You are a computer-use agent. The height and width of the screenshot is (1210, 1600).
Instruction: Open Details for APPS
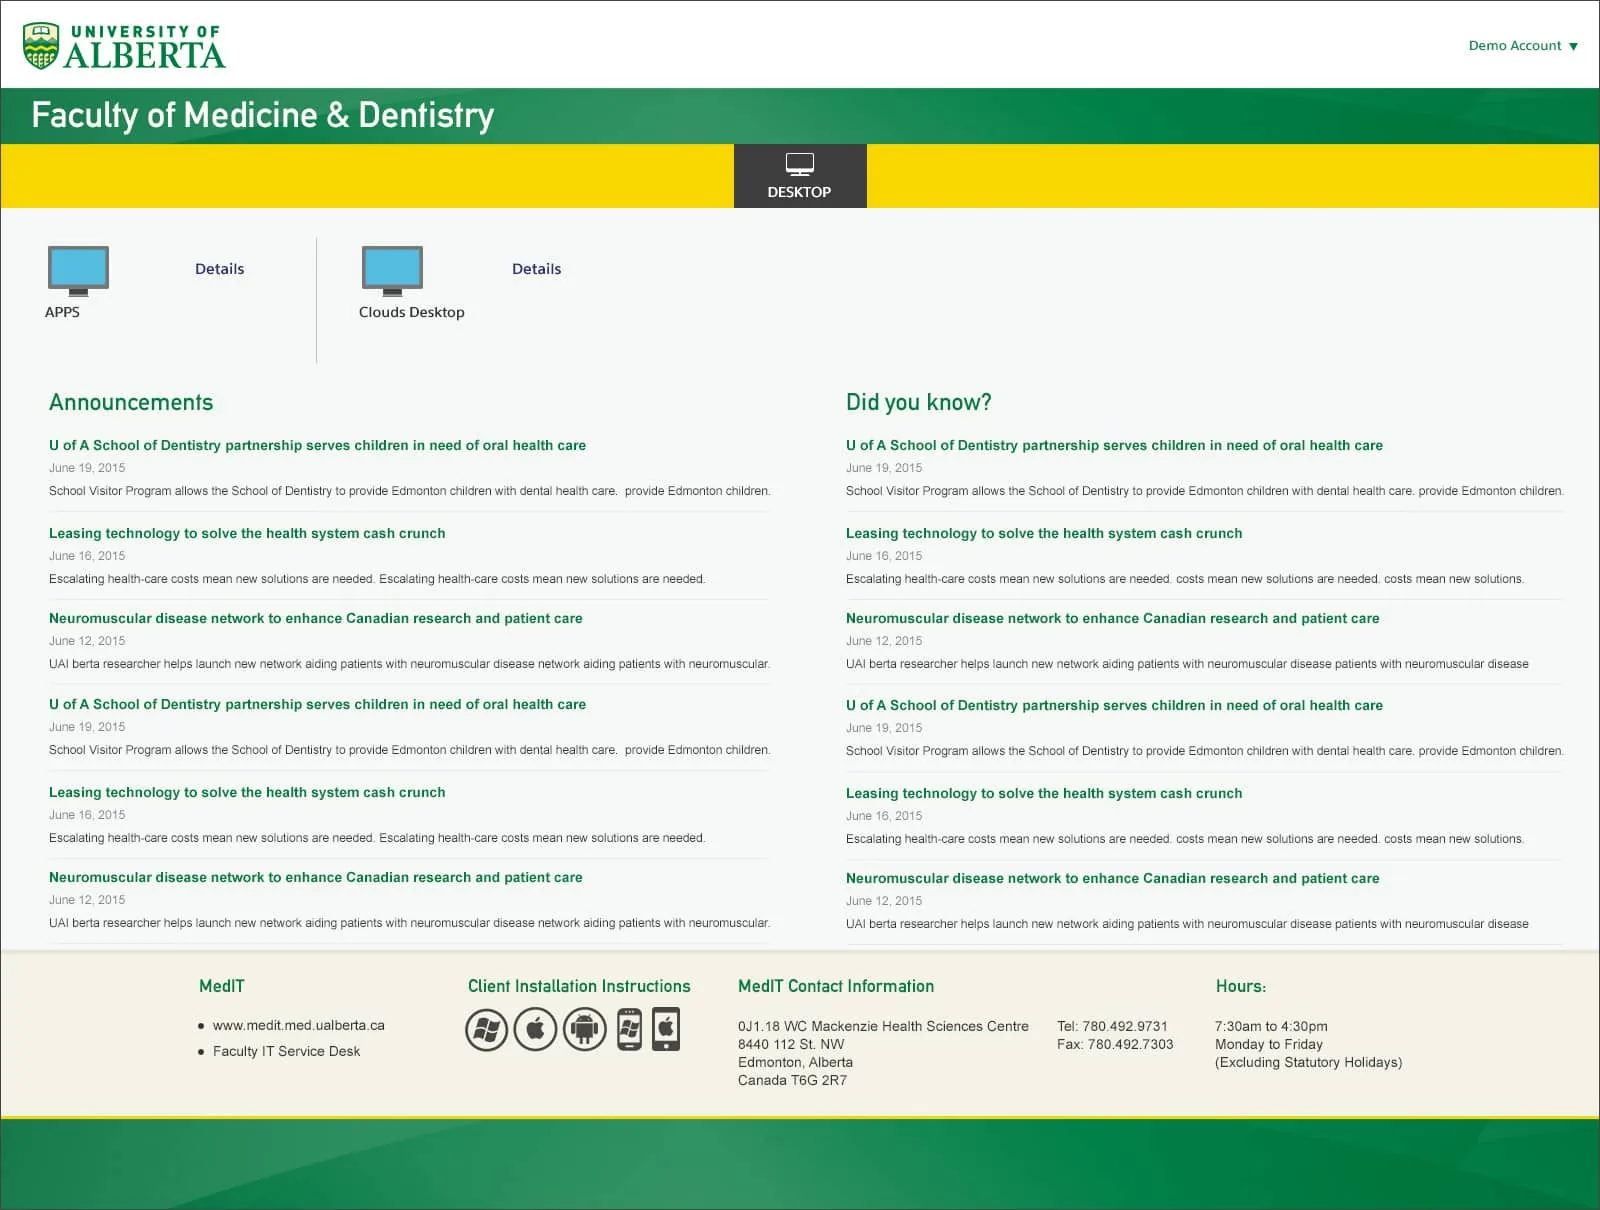[219, 269]
